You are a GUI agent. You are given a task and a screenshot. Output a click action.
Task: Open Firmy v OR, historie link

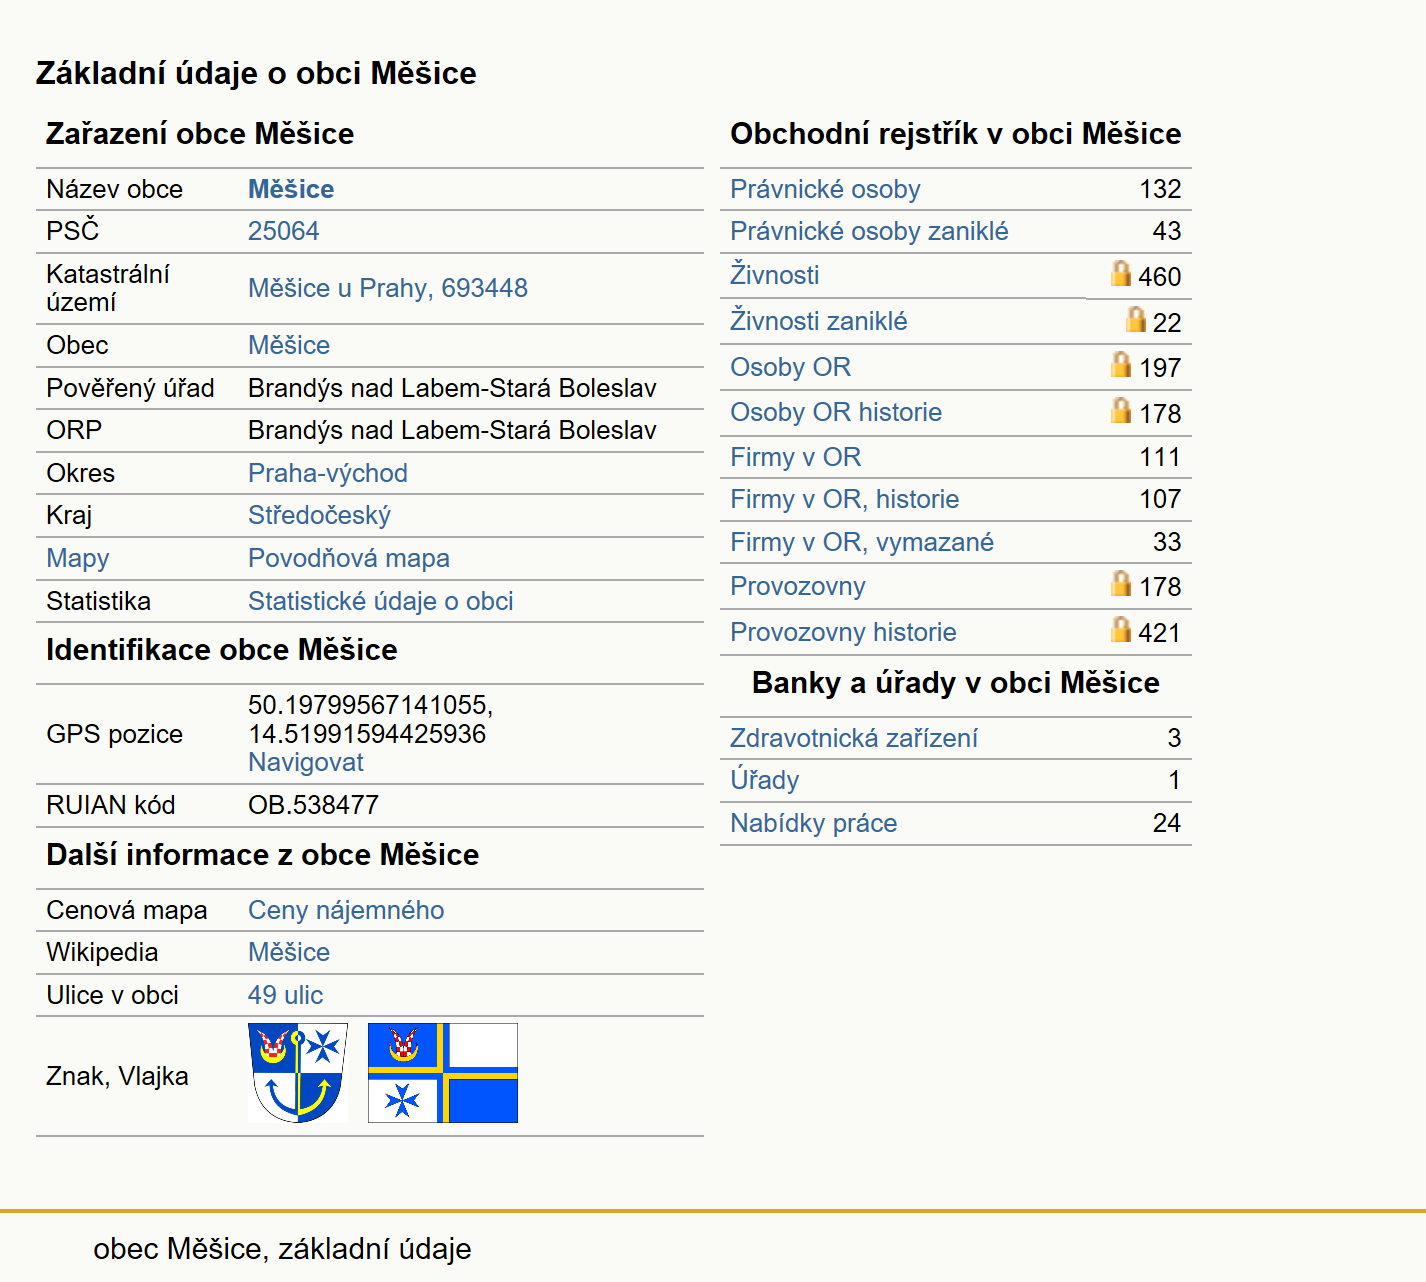845,499
